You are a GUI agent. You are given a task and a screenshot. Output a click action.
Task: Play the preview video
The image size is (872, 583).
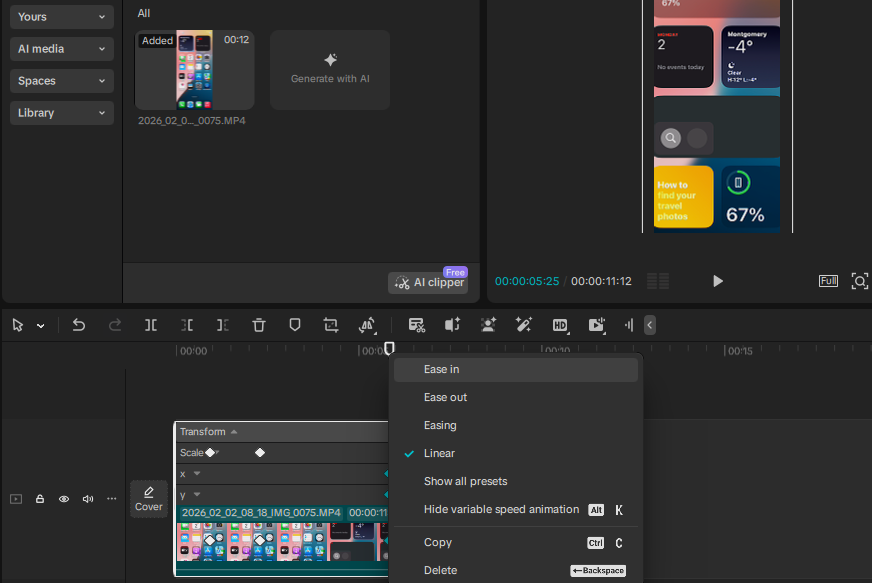(717, 281)
